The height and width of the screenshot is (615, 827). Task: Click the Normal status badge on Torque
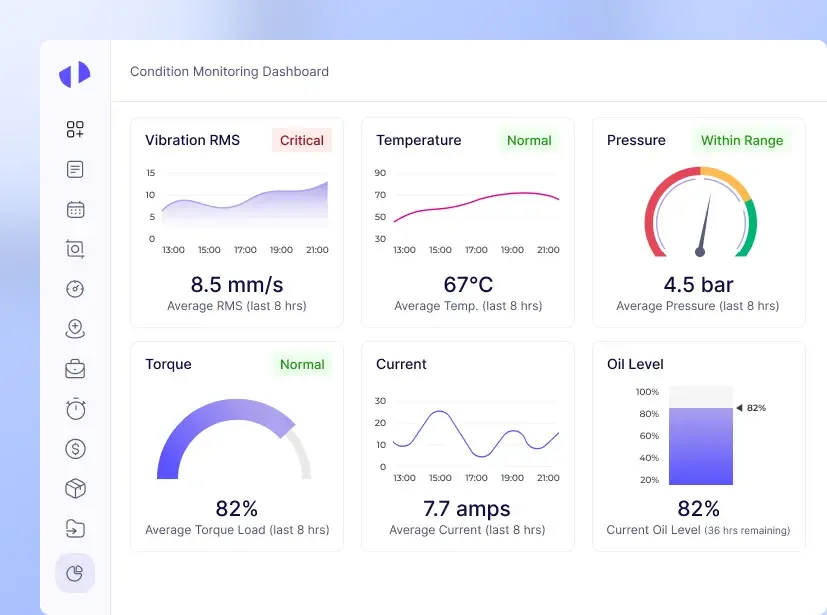click(x=302, y=364)
